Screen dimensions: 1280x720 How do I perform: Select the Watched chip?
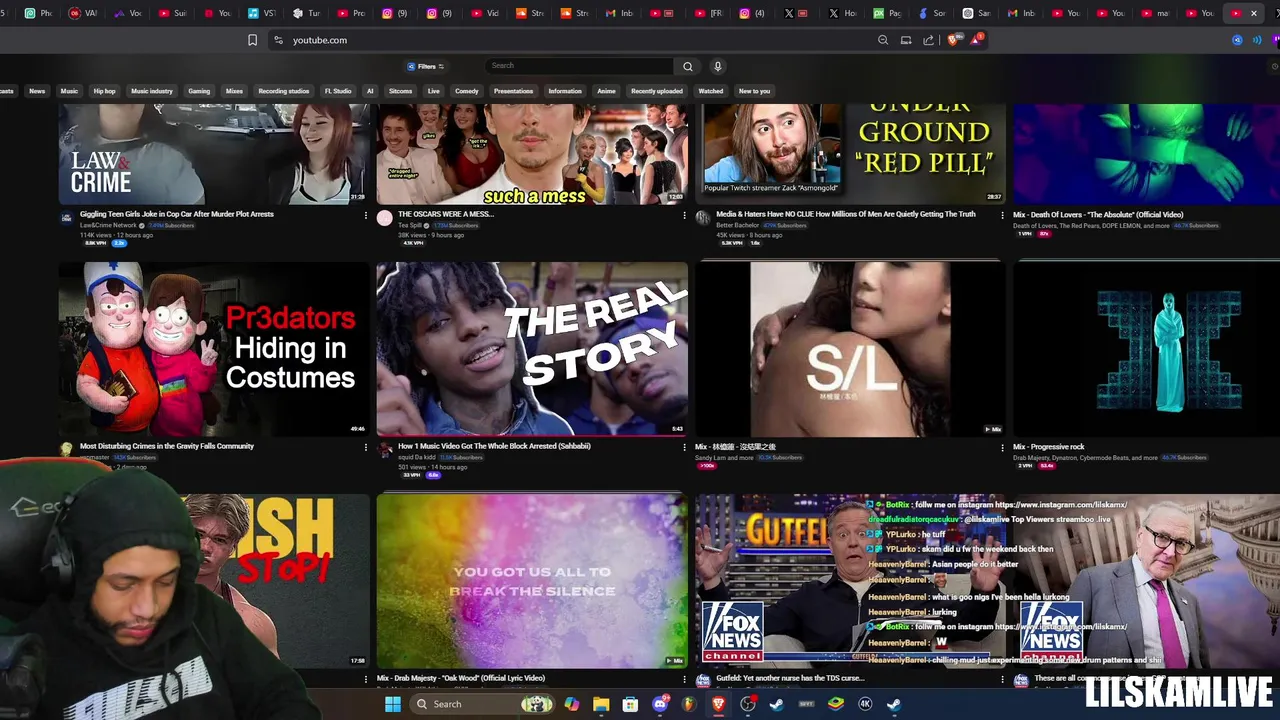711,91
